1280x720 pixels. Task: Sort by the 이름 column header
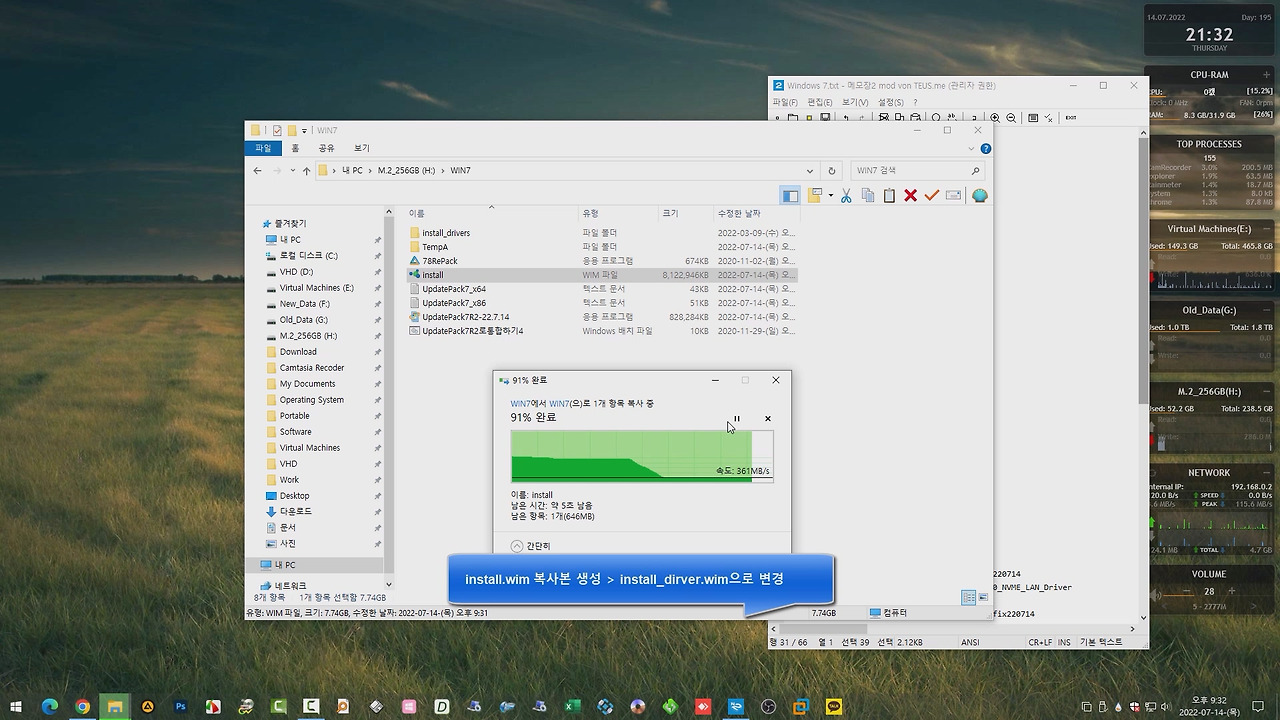(x=493, y=214)
